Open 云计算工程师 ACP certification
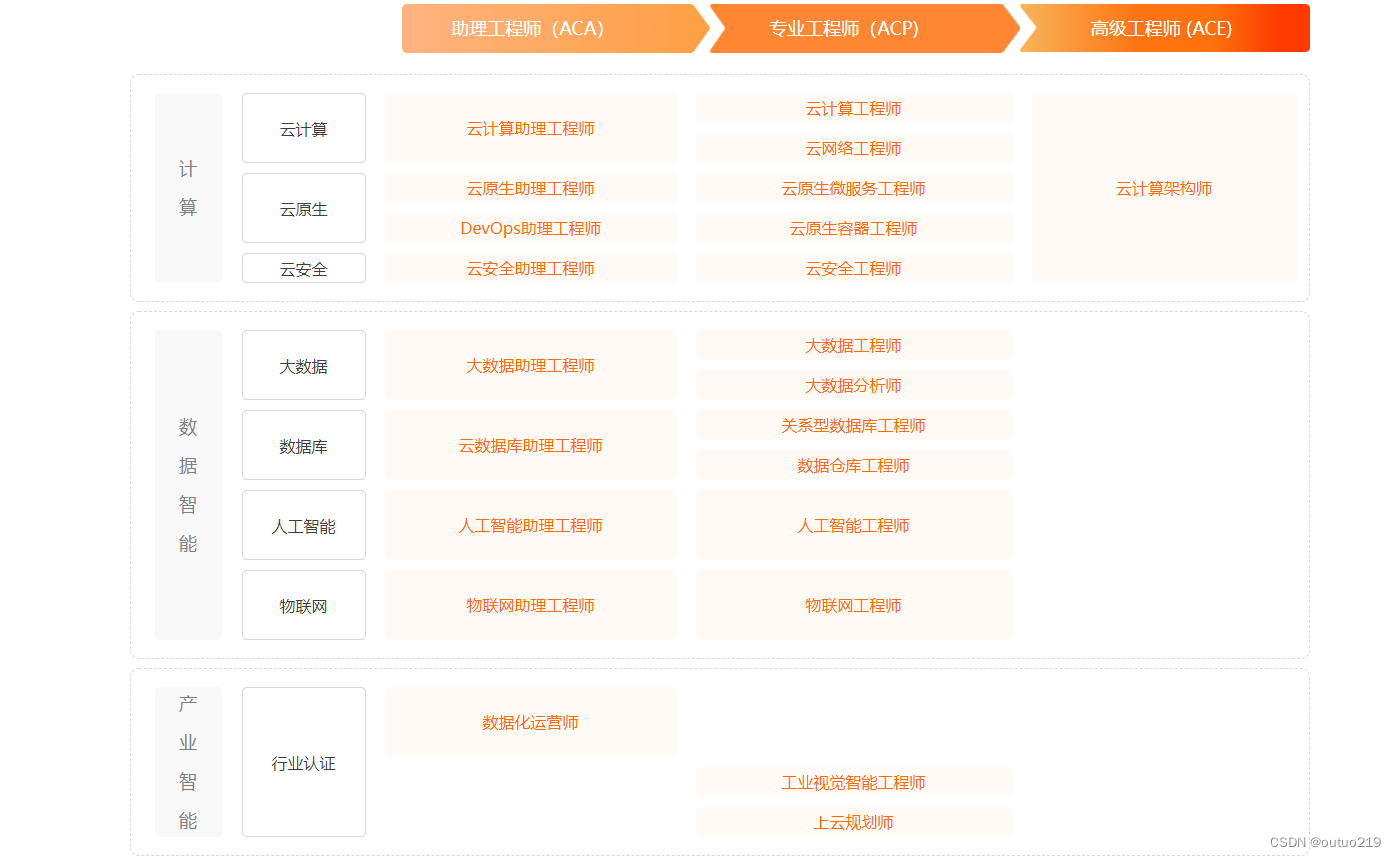The width and height of the screenshot is (1396, 857). pos(854,108)
